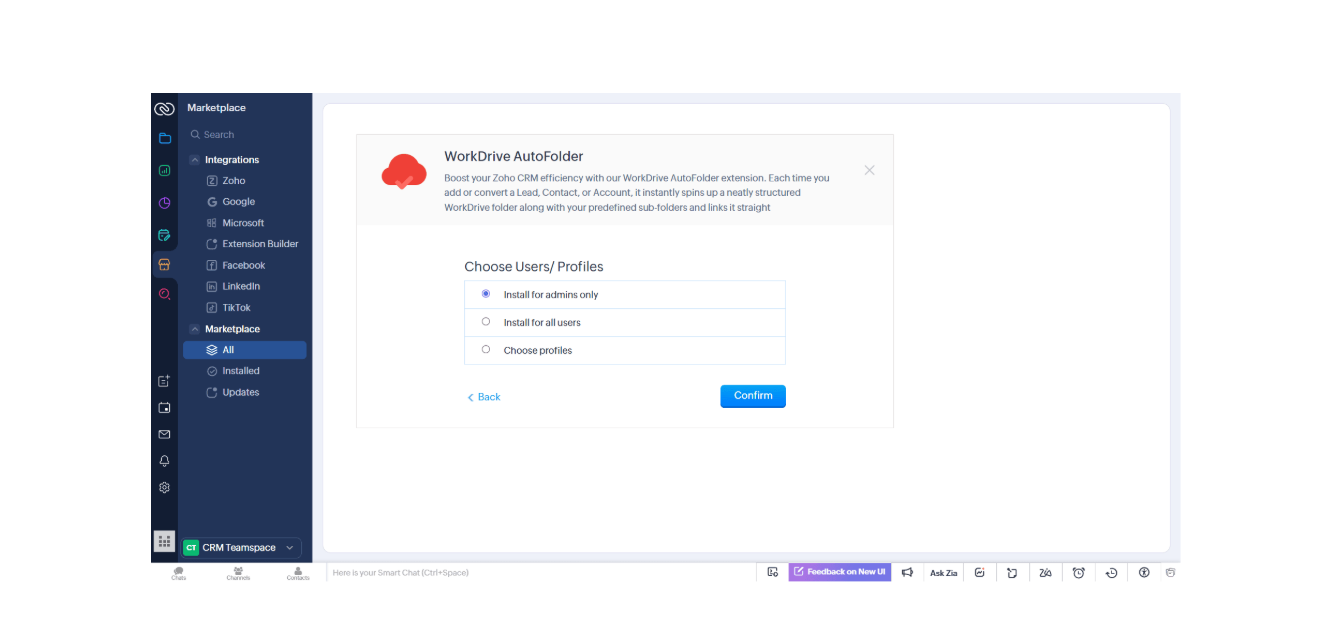1319x636 pixels.
Task: Click the chart sparkle icon next to Ask Zia
Action: pos(980,572)
